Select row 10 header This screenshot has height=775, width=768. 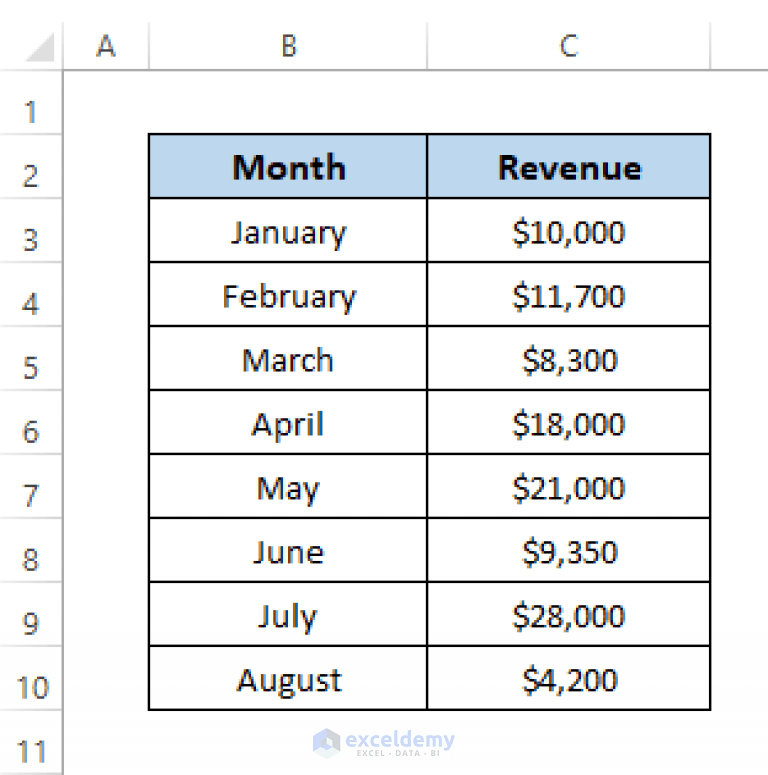point(31,679)
